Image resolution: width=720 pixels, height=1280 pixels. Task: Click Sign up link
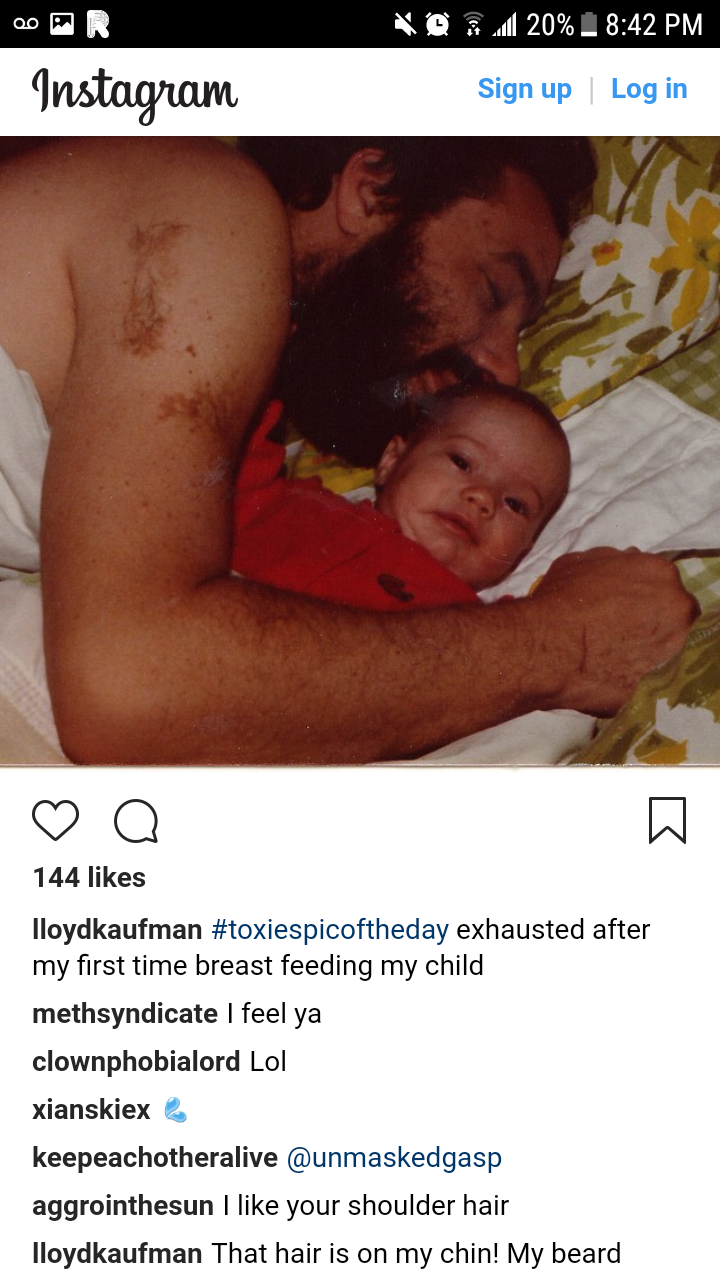(x=525, y=89)
